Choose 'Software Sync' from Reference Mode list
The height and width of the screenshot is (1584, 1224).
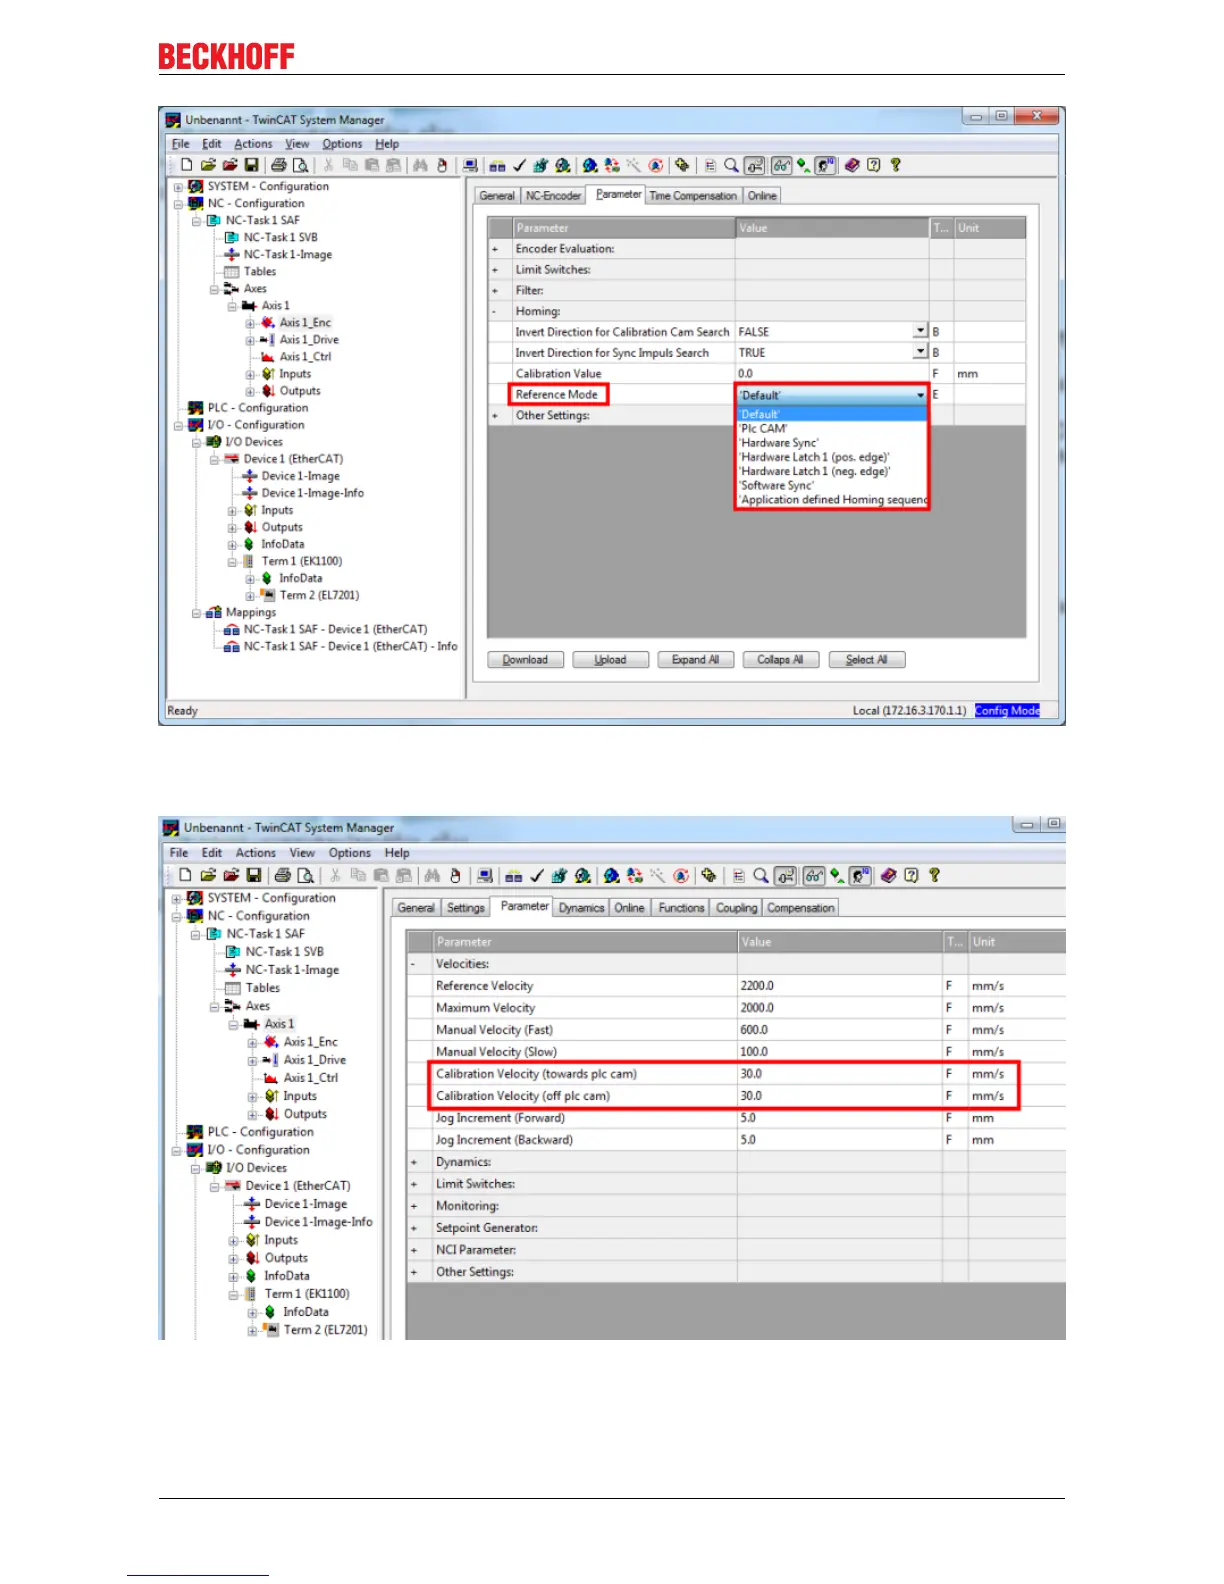pos(776,485)
